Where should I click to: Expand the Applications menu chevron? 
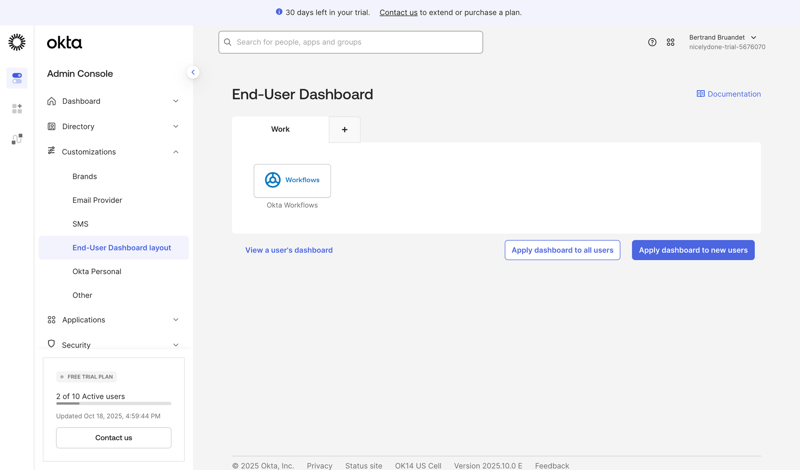point(176,319)
